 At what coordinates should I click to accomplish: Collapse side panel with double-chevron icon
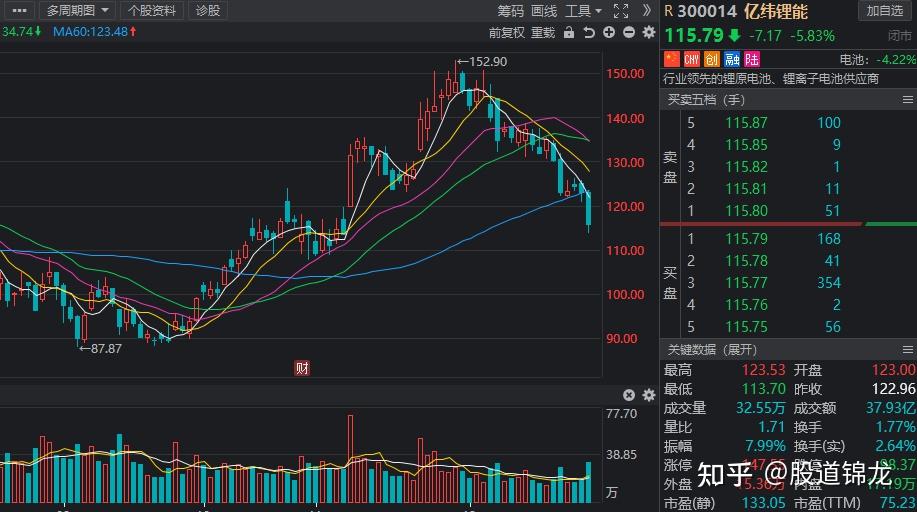tap(646, 10)
